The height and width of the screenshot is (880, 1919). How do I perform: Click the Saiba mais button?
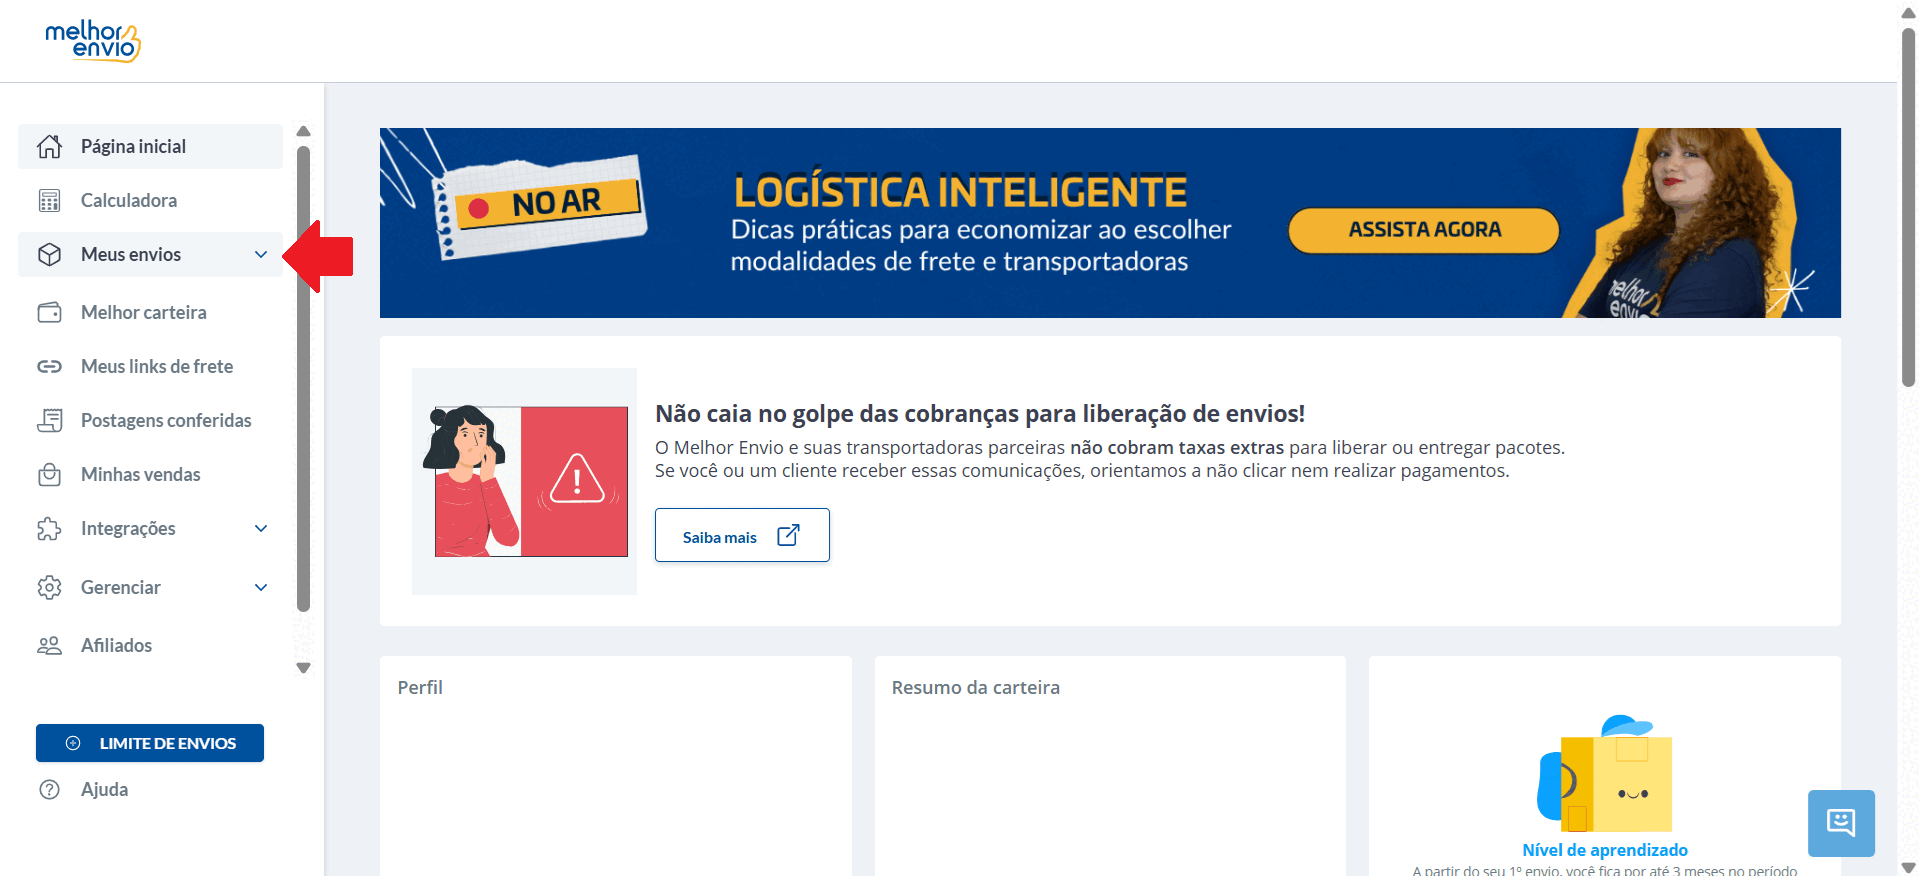[742, 535]
